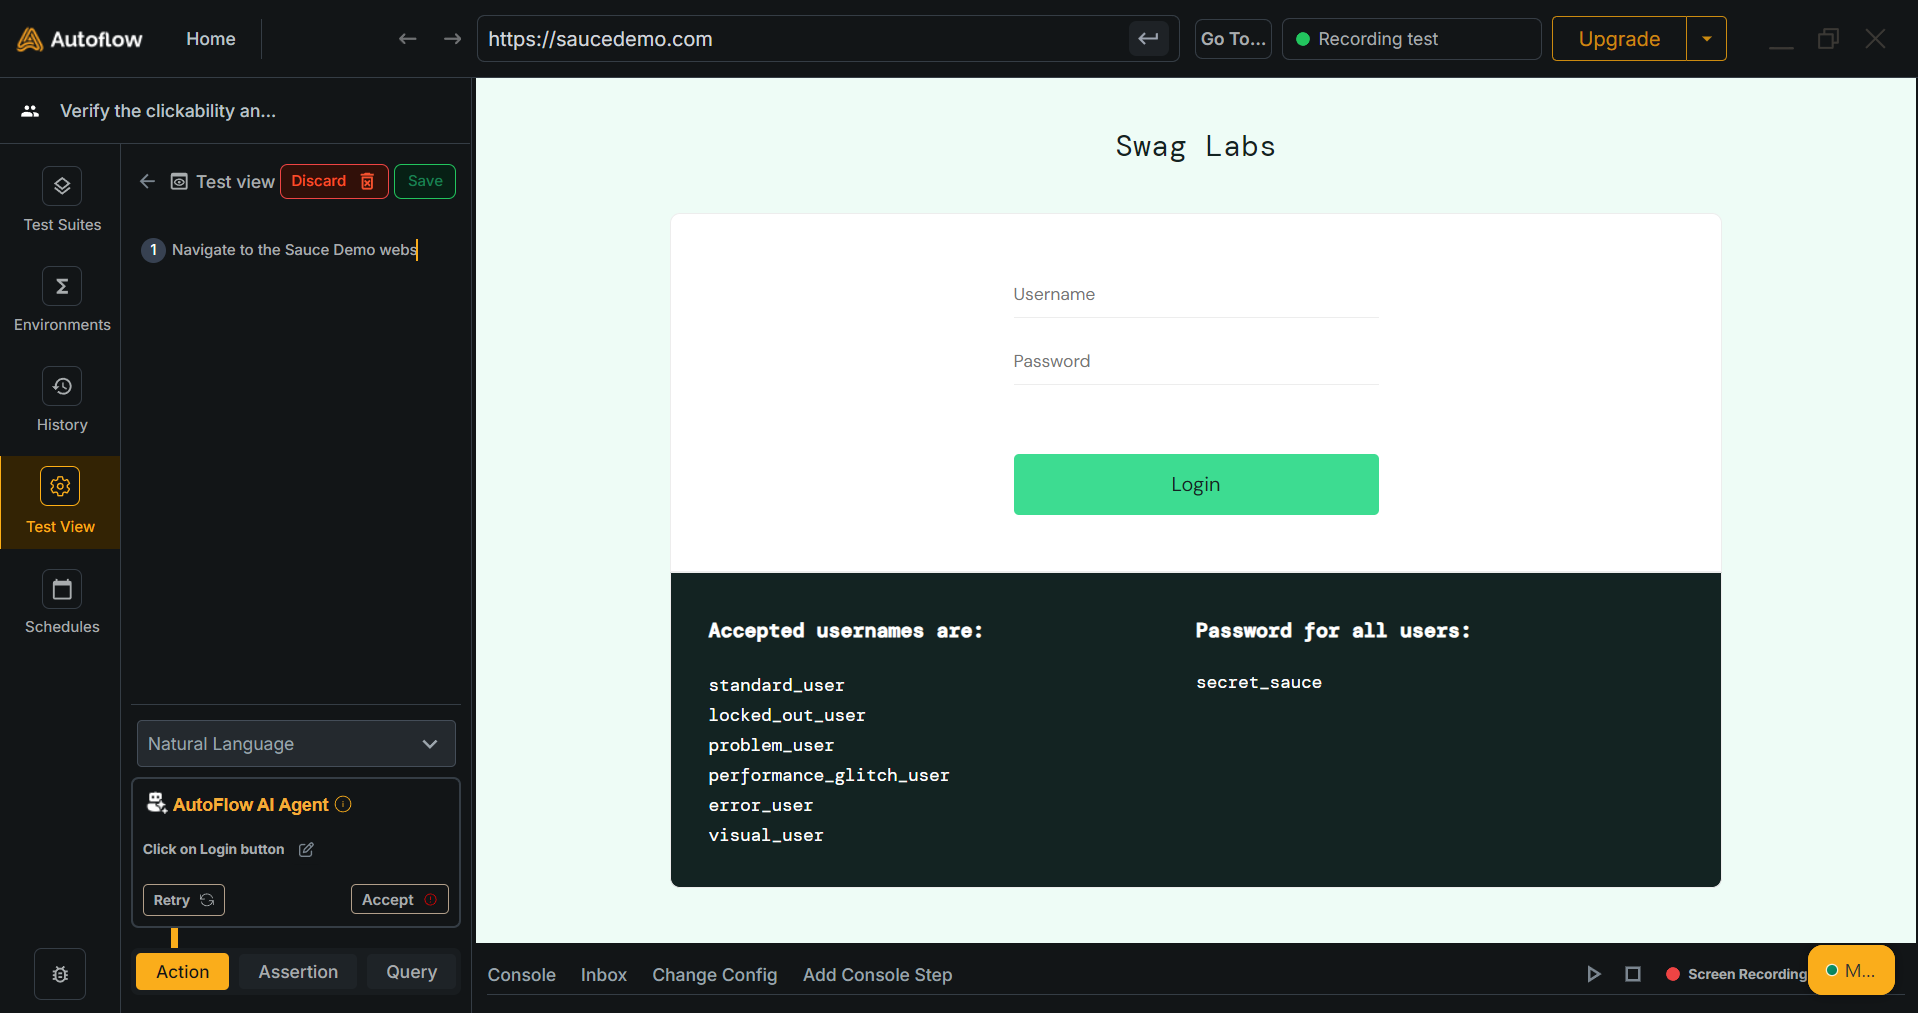Click the 'Click on Login button' suggestion text
Viewport: 1918px width, 1013px height.
[x=214, y=849]
